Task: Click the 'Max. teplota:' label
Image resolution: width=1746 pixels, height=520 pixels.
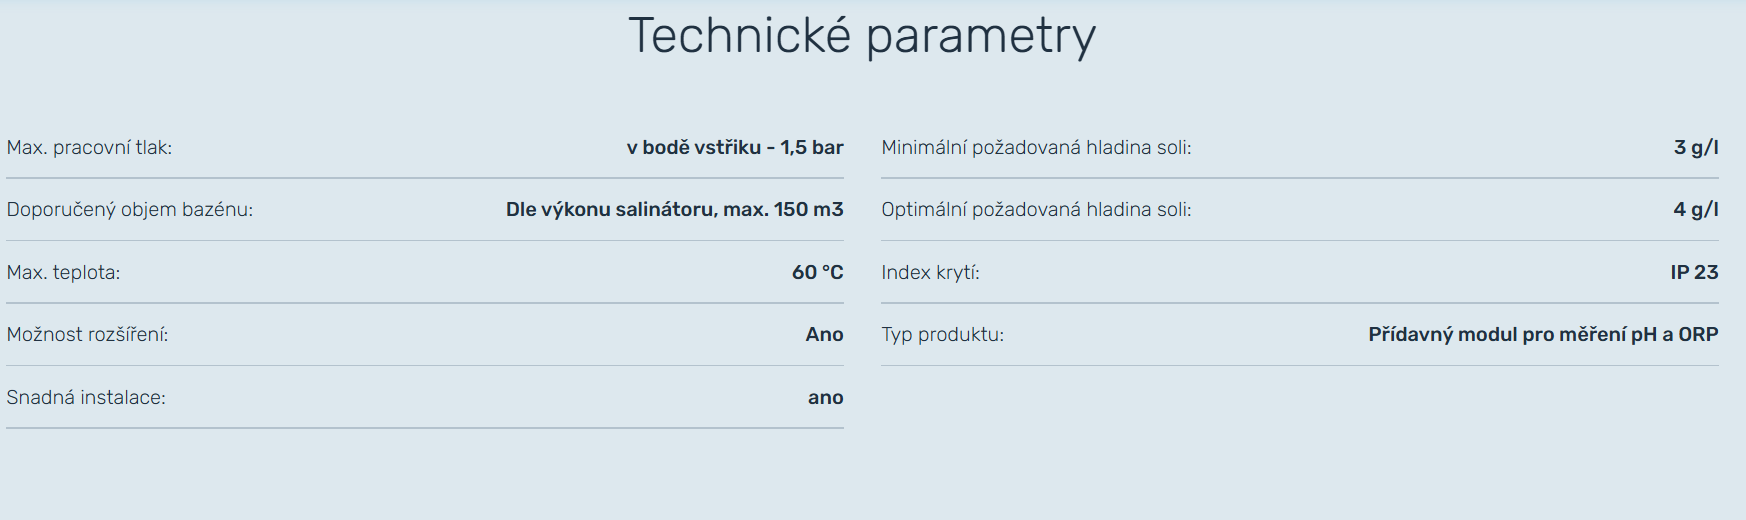Action: click(63, 273)
